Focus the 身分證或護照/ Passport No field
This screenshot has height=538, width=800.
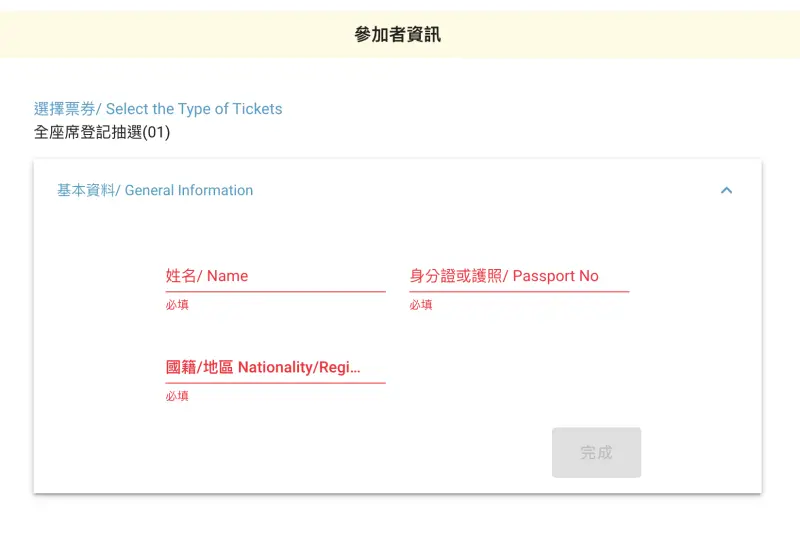click(519, 276)
